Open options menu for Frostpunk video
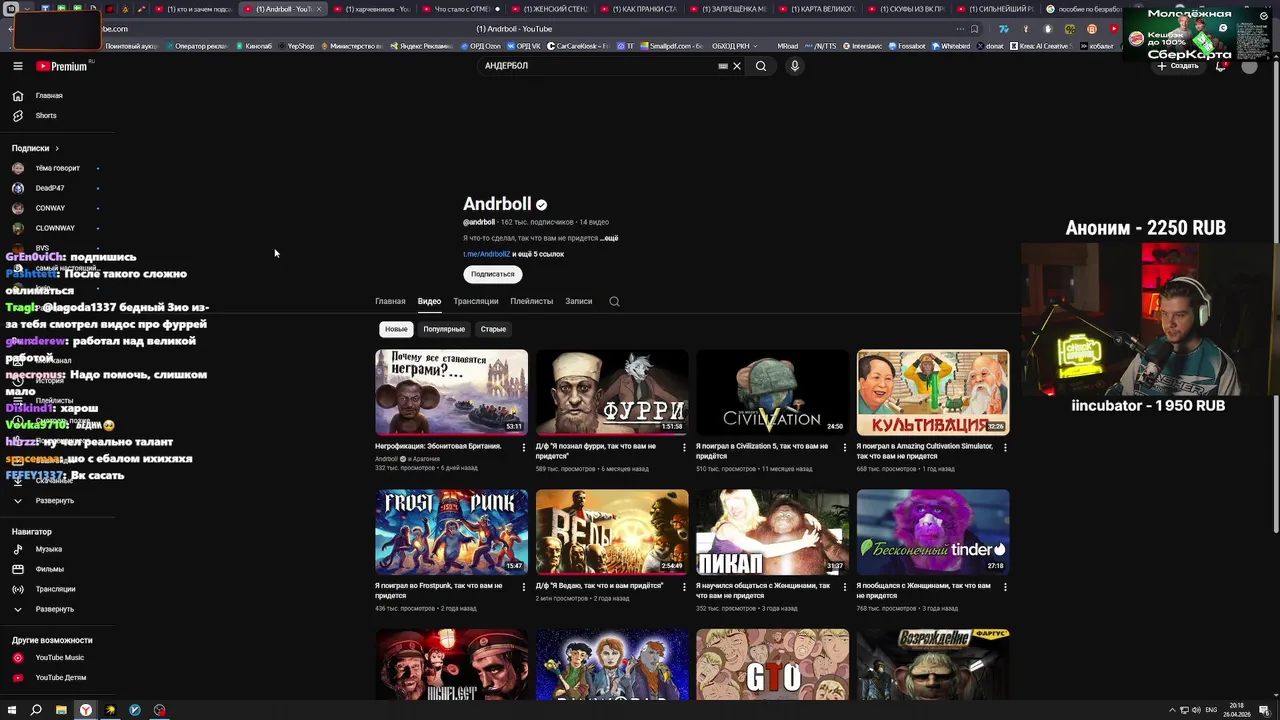Viewport: 1280px width, 720px height. click(524, 588)
